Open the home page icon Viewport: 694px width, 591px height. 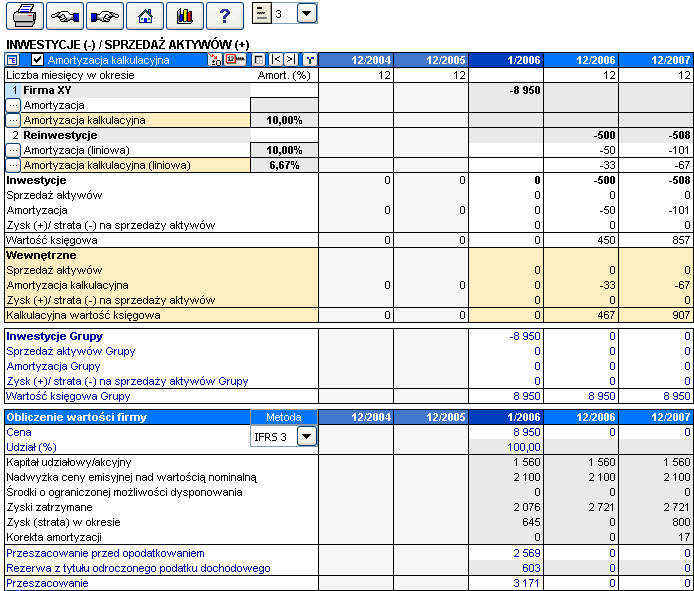145,16
